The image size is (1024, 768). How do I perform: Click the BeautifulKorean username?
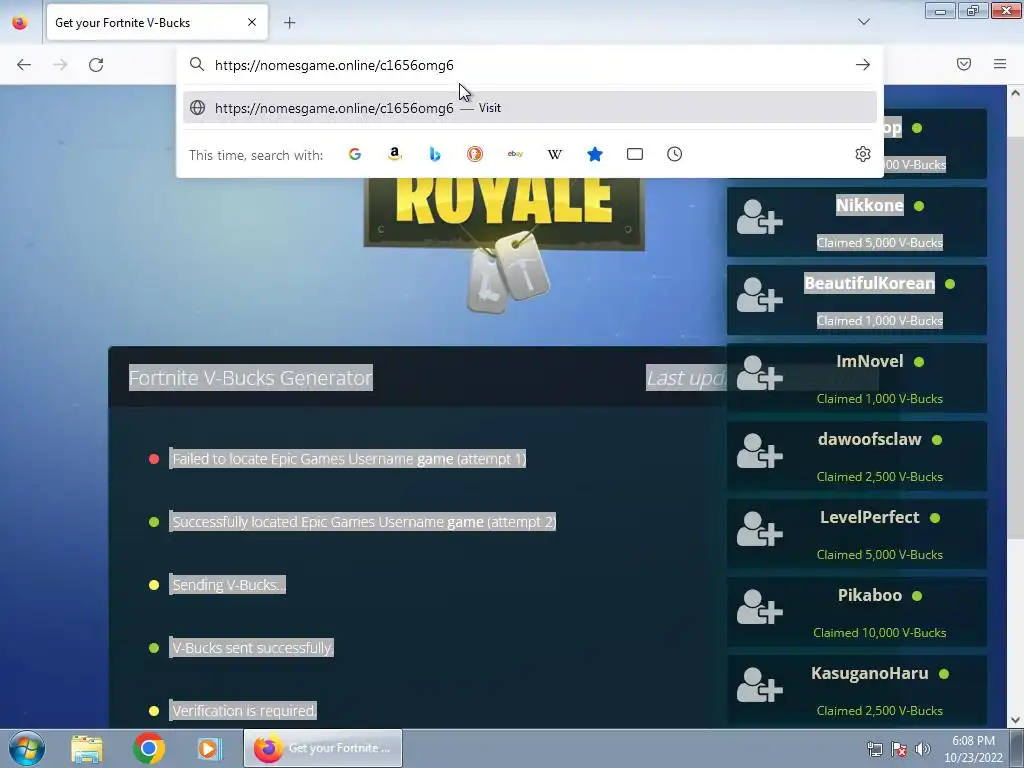click(869, 283)
